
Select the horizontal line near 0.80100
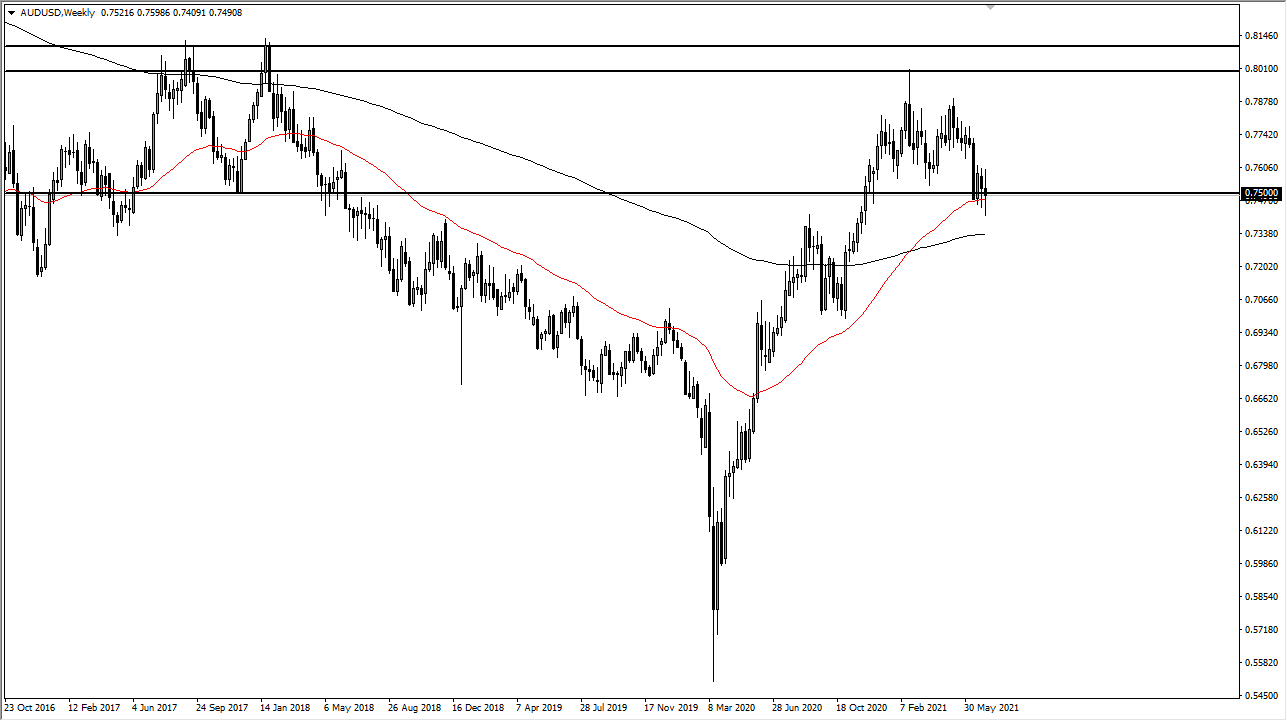tap(600, 70)
